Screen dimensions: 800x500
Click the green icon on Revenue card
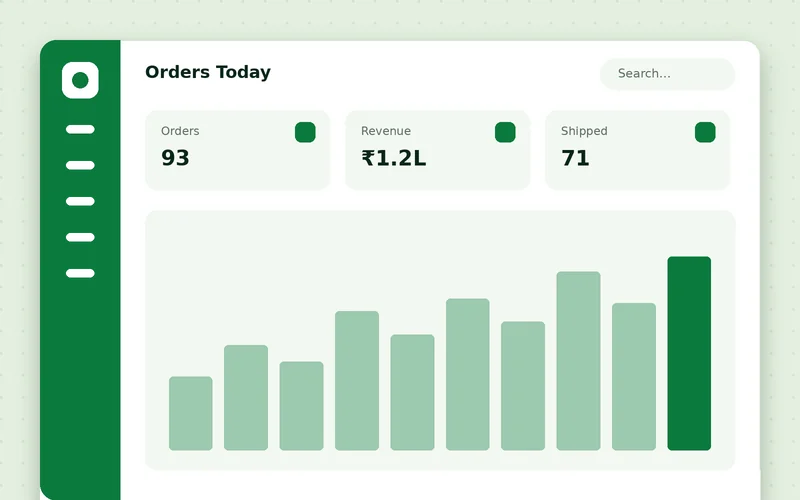point(505,132)
